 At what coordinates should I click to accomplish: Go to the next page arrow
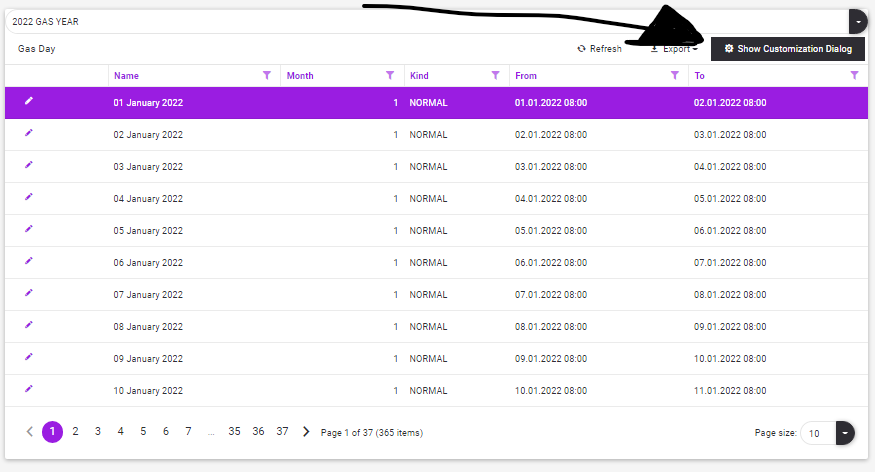click(306, 431)
